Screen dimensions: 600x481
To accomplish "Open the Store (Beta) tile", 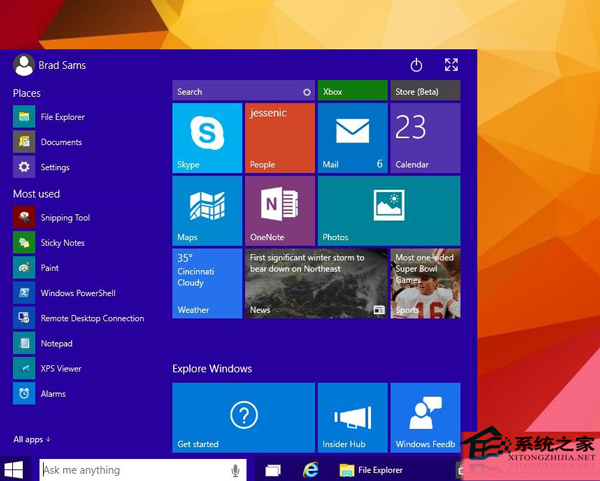I will pyautogui.click(x=425, y=91).
